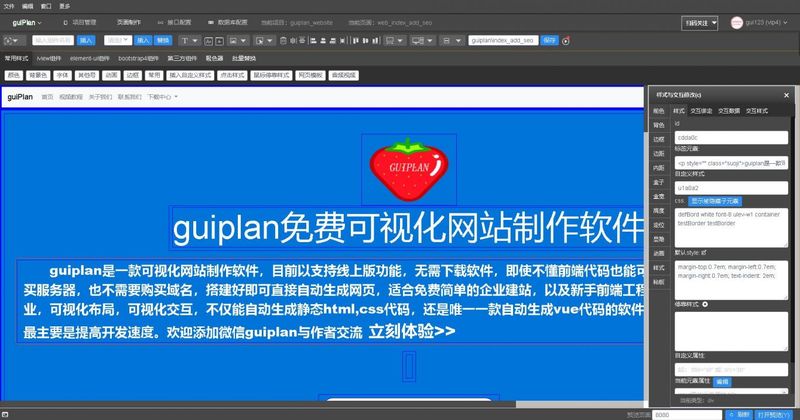Click align right edges icon
The image size is (800, 420).
click(332, 40)
